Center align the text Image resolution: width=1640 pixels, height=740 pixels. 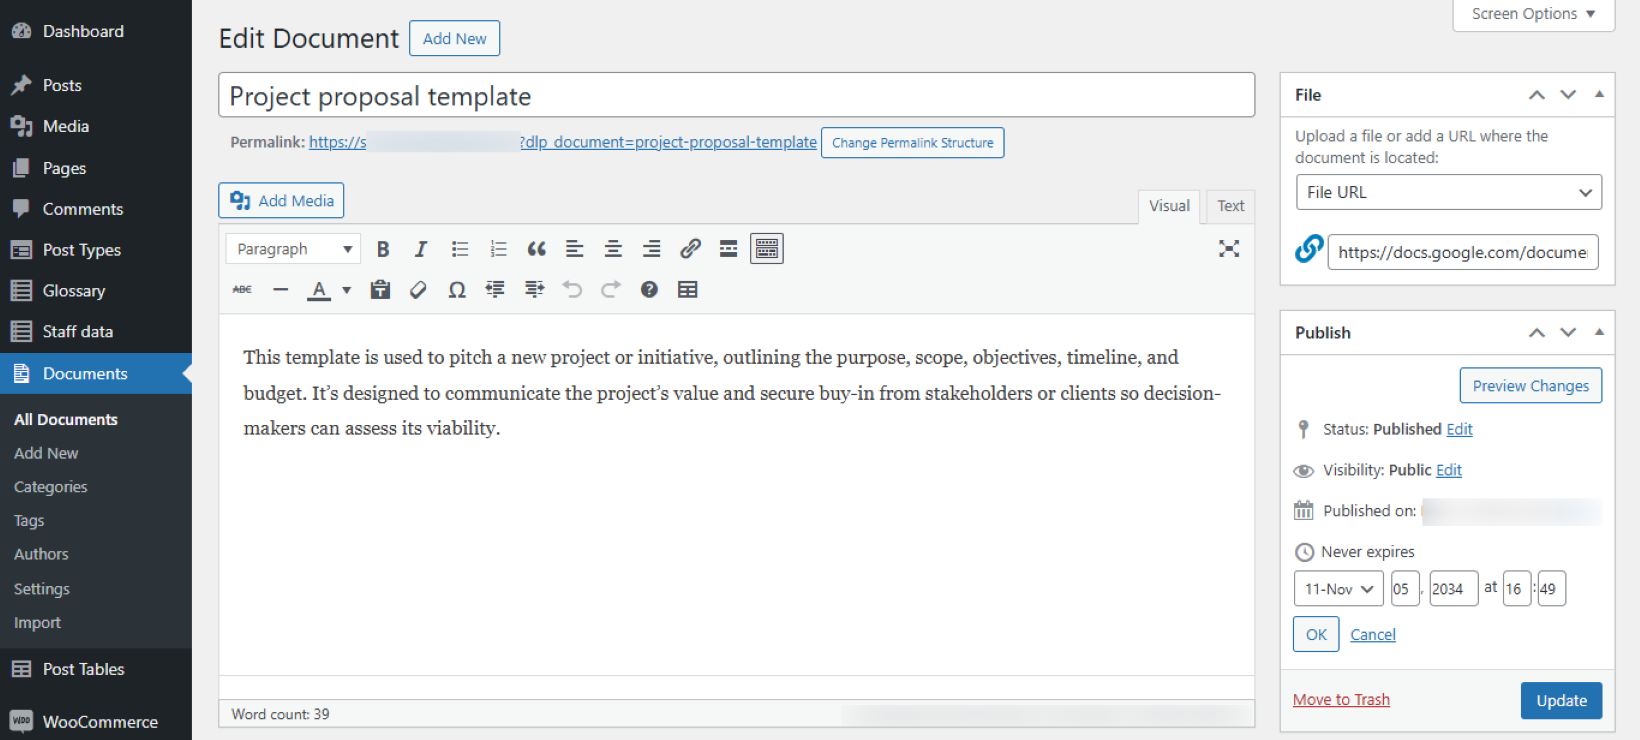coord(613,249)
